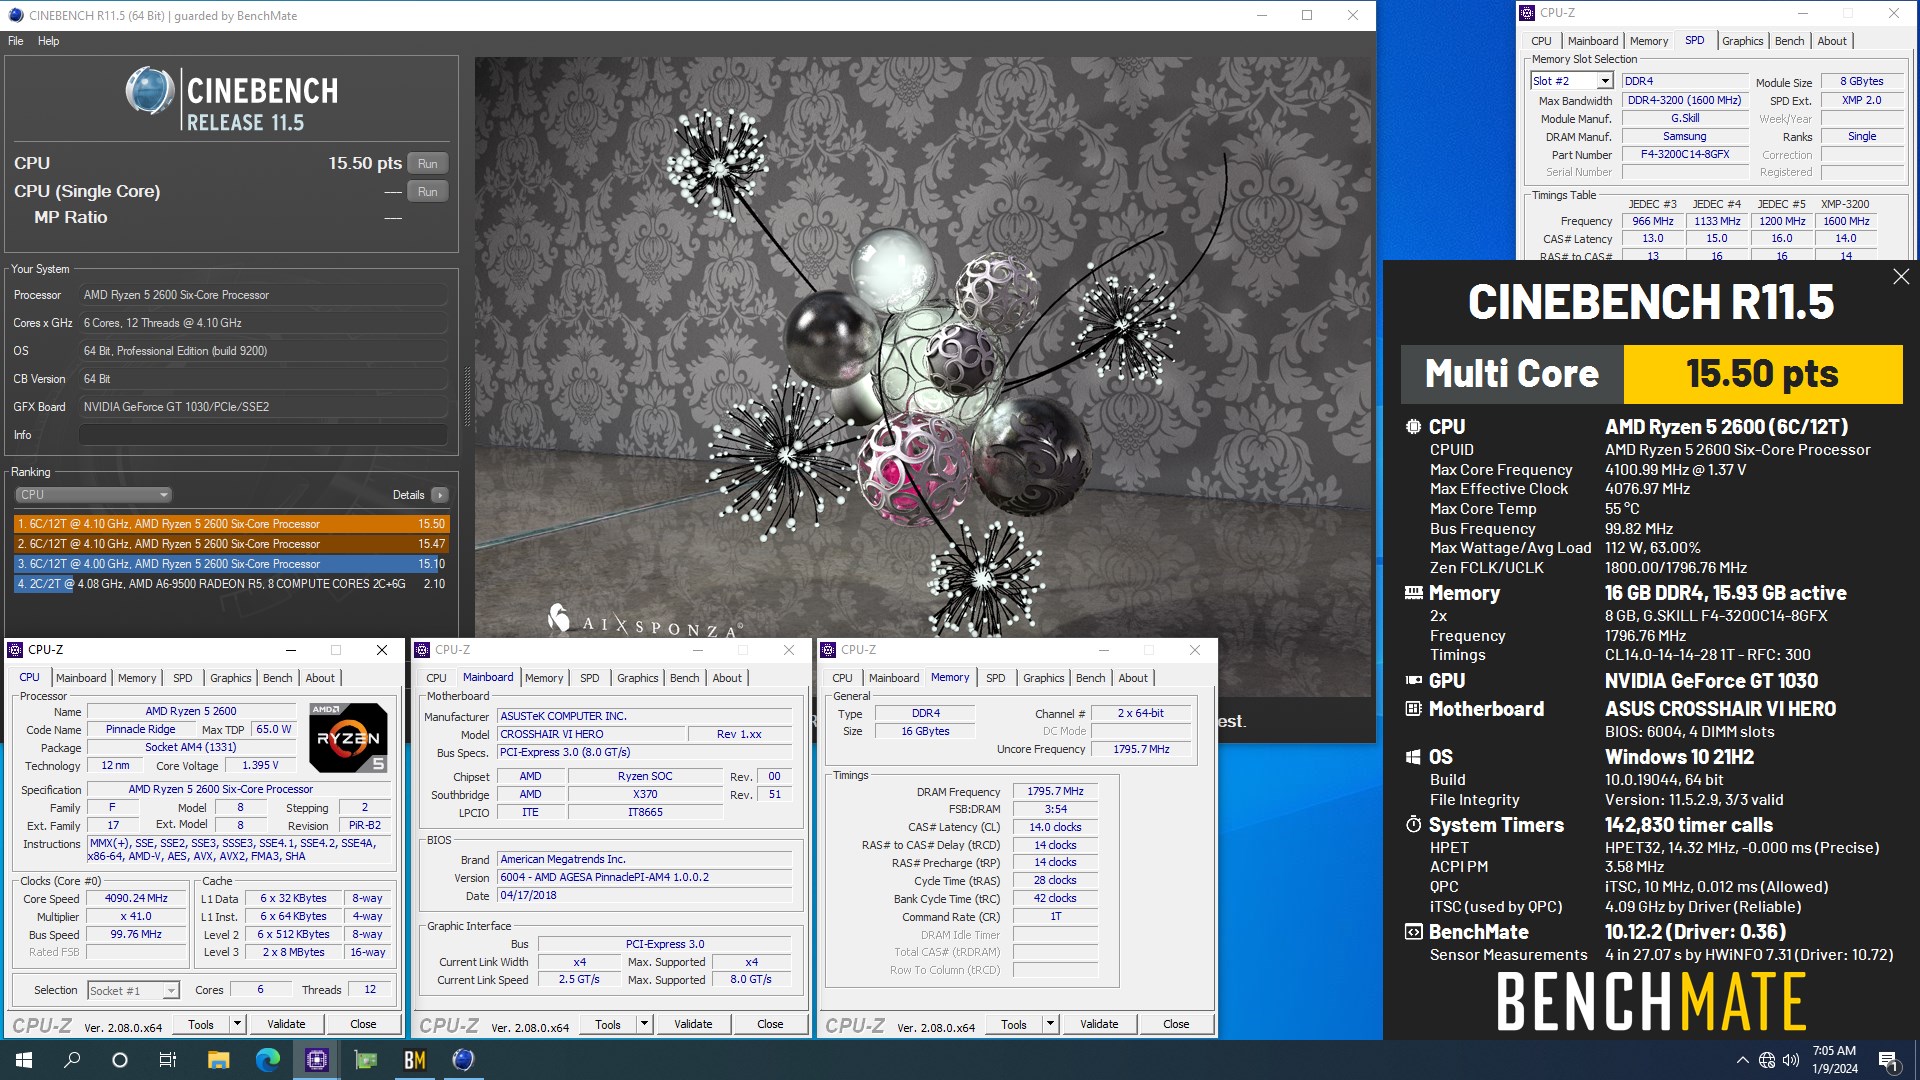Viewport: 1920px width, 1080px height.
Task: Open taskbar Search
Action: click(72, 1060)
